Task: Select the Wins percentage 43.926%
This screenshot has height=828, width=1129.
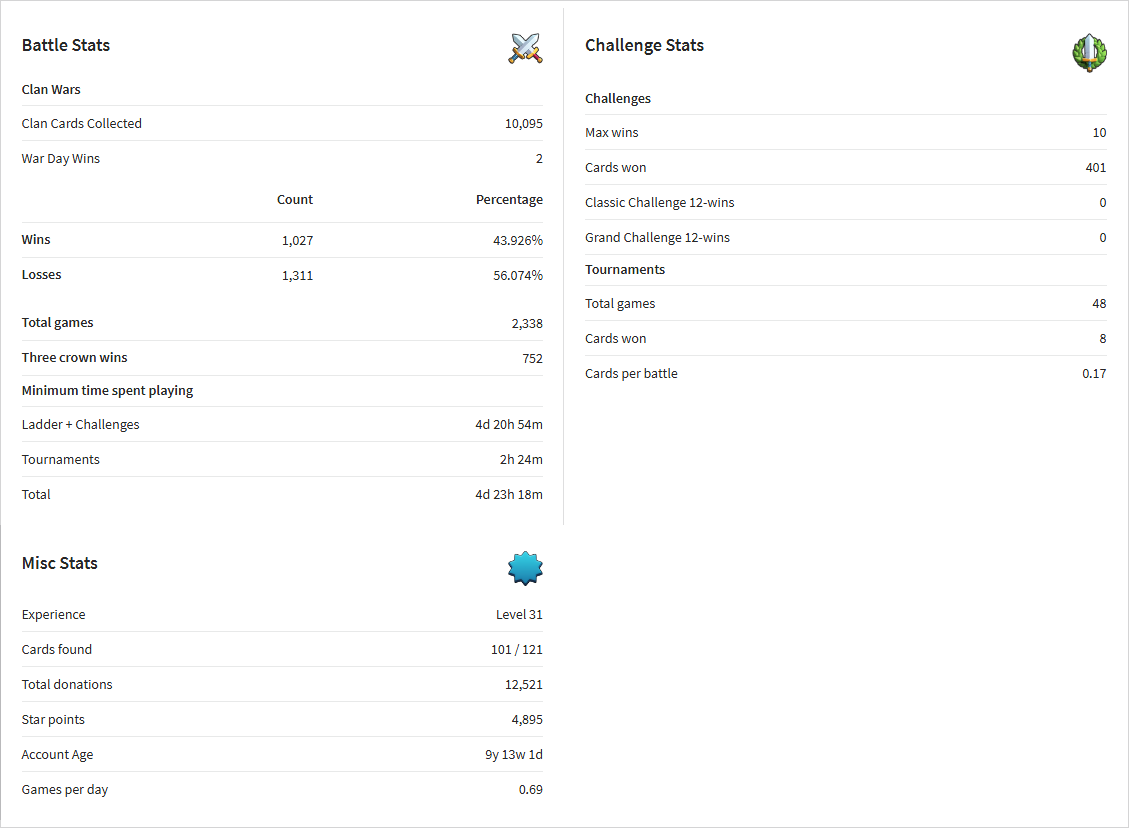Action: click(518, 240)
